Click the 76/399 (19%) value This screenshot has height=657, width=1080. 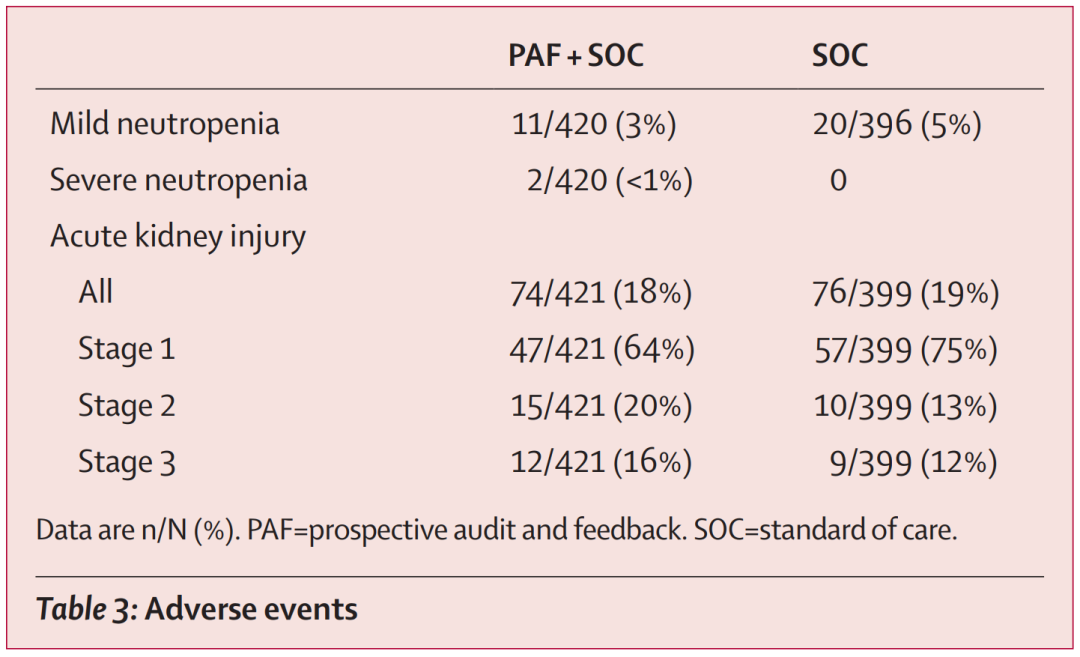pos(906,293)
